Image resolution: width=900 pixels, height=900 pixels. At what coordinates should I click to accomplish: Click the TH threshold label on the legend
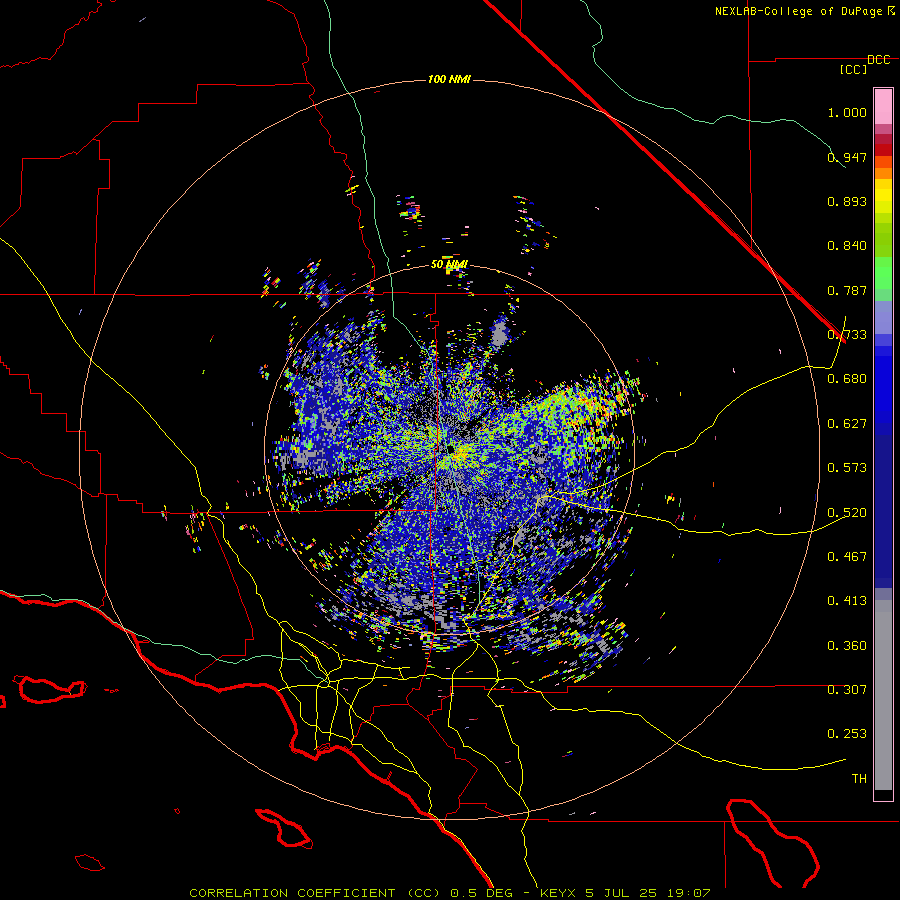[x=859, y=779]
